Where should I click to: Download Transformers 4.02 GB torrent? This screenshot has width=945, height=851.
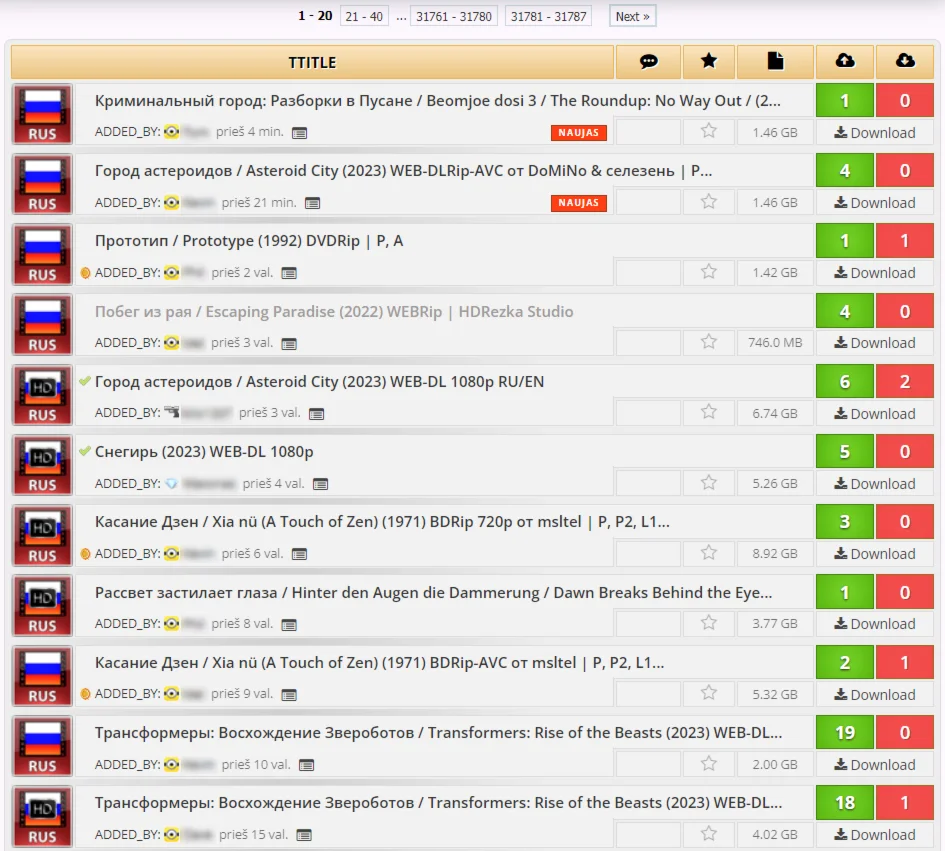874,835
